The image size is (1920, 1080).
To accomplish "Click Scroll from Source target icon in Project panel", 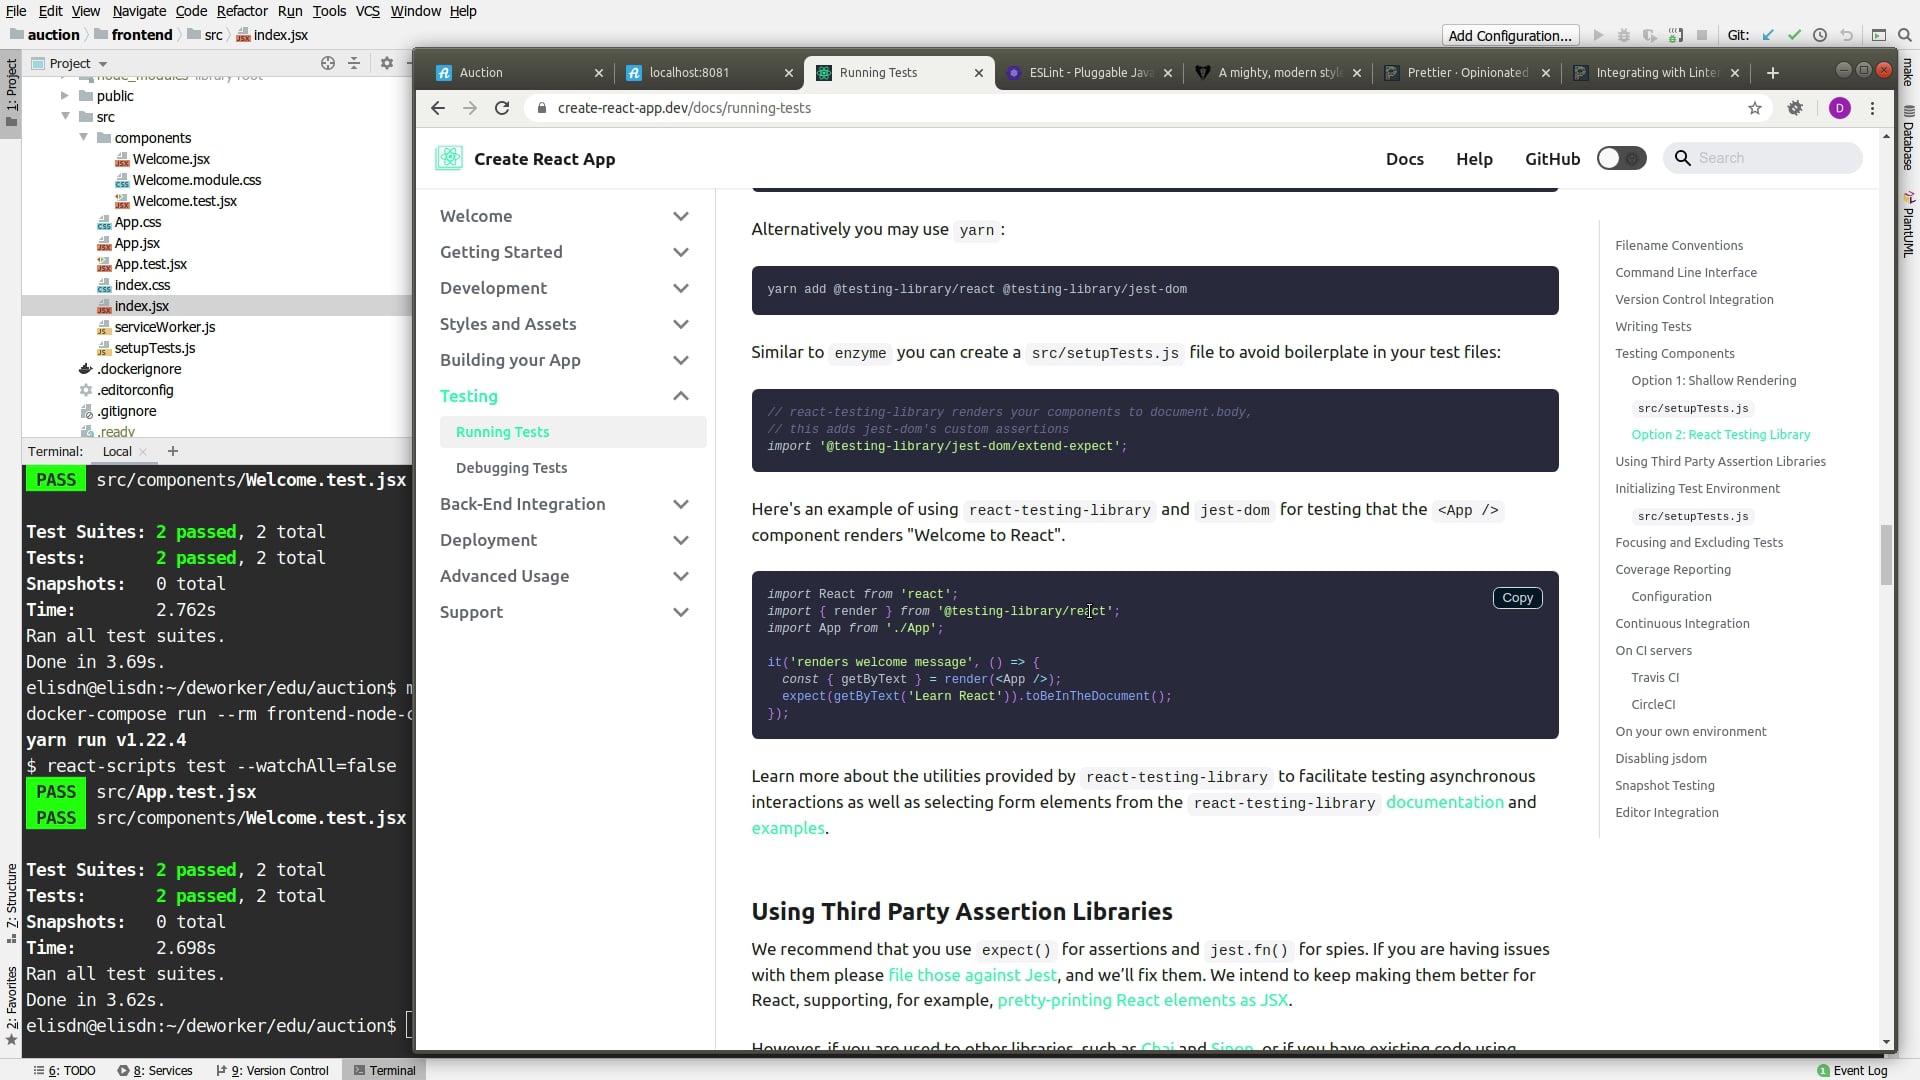I will pos(328,63).
